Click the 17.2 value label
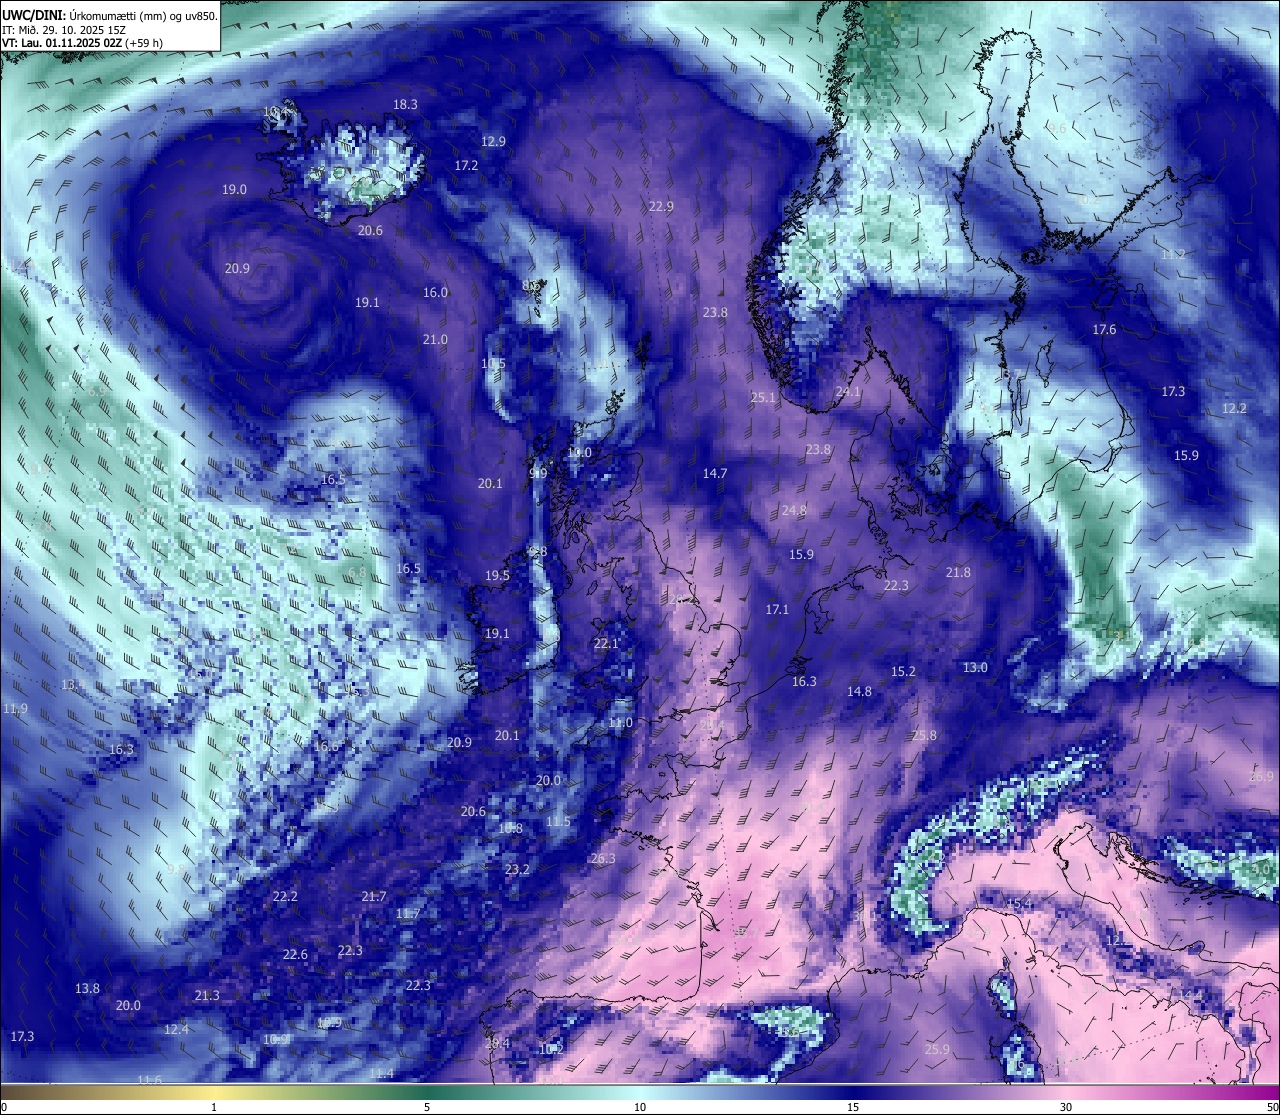This screenshot has height=1115, width=1280. click(466, 166)
